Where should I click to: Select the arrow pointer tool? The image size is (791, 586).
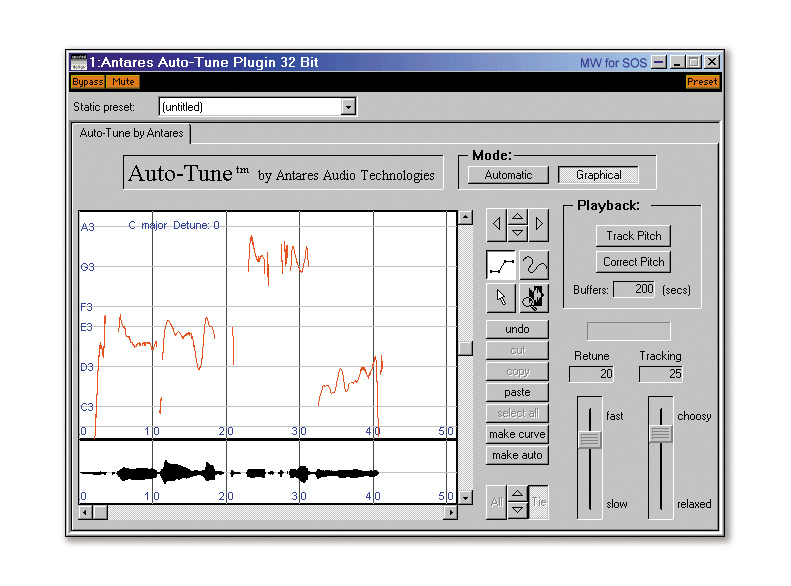(501, 298)
